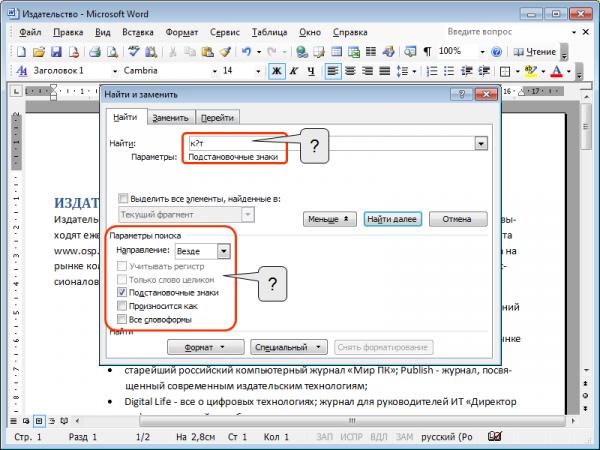Click the Найти далее button

point(392,219)
